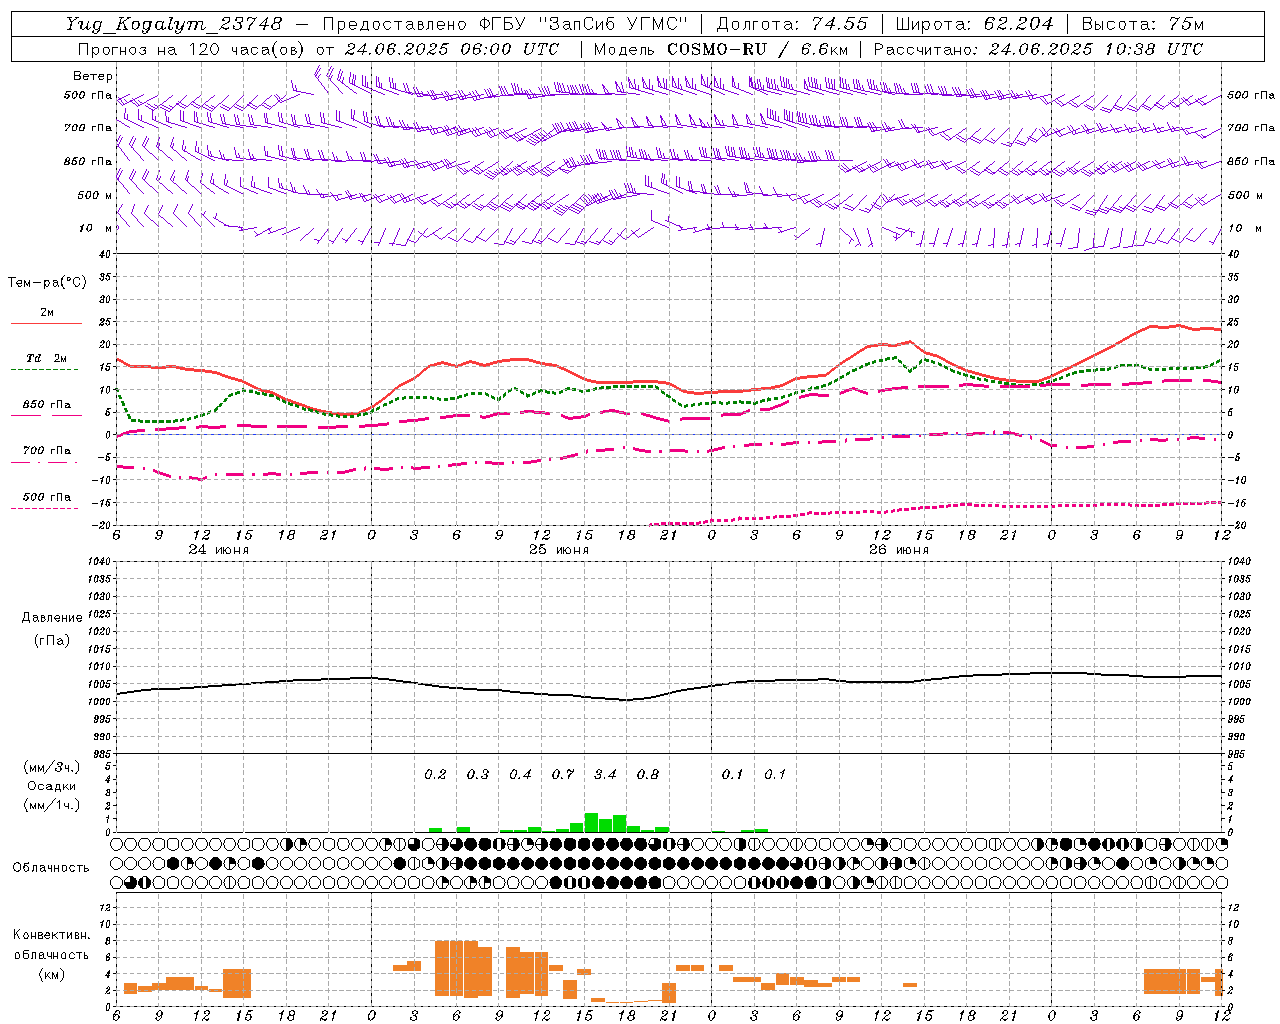Click the Рассчитано: 24.06.2025 10:38 UTC timestamp
The height and width of the screenshot is (1024, 1280).
(x=1038, y=49)
